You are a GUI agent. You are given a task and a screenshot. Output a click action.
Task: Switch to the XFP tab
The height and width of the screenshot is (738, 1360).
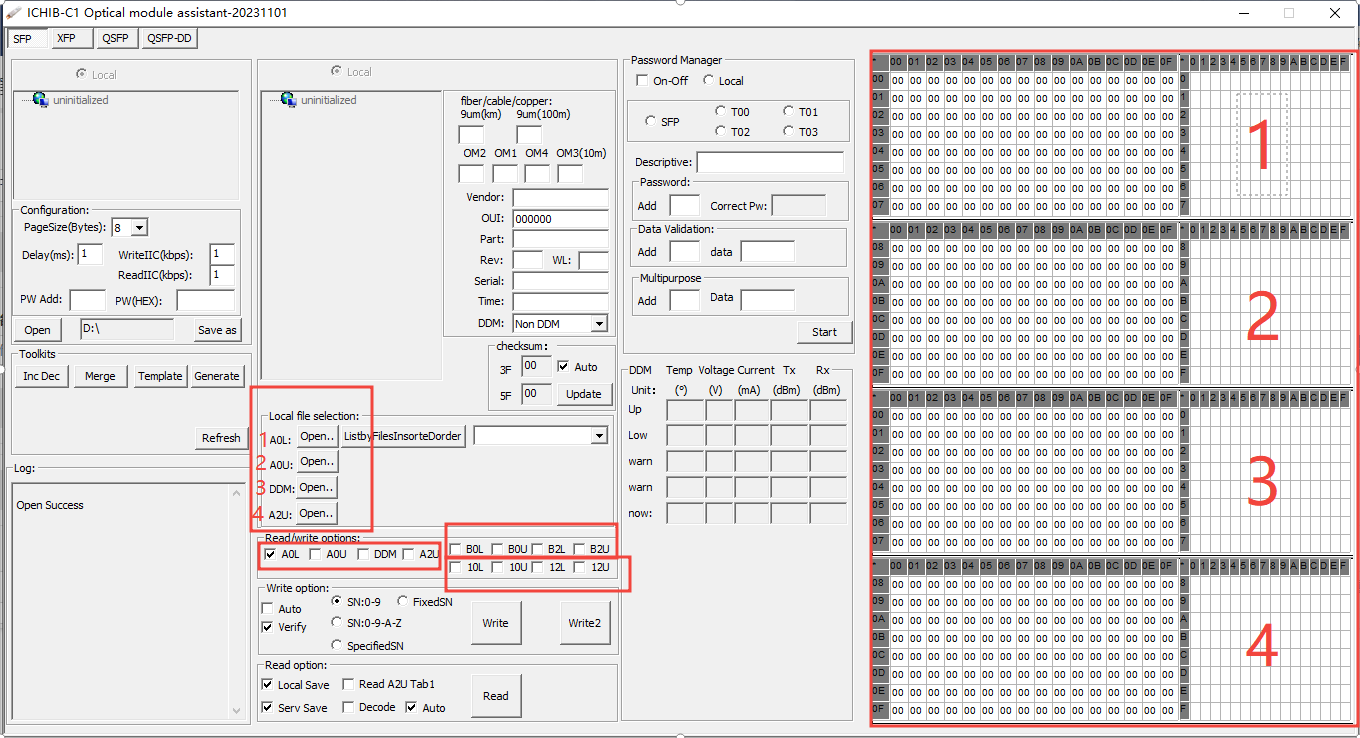click(x=70, y=37)
